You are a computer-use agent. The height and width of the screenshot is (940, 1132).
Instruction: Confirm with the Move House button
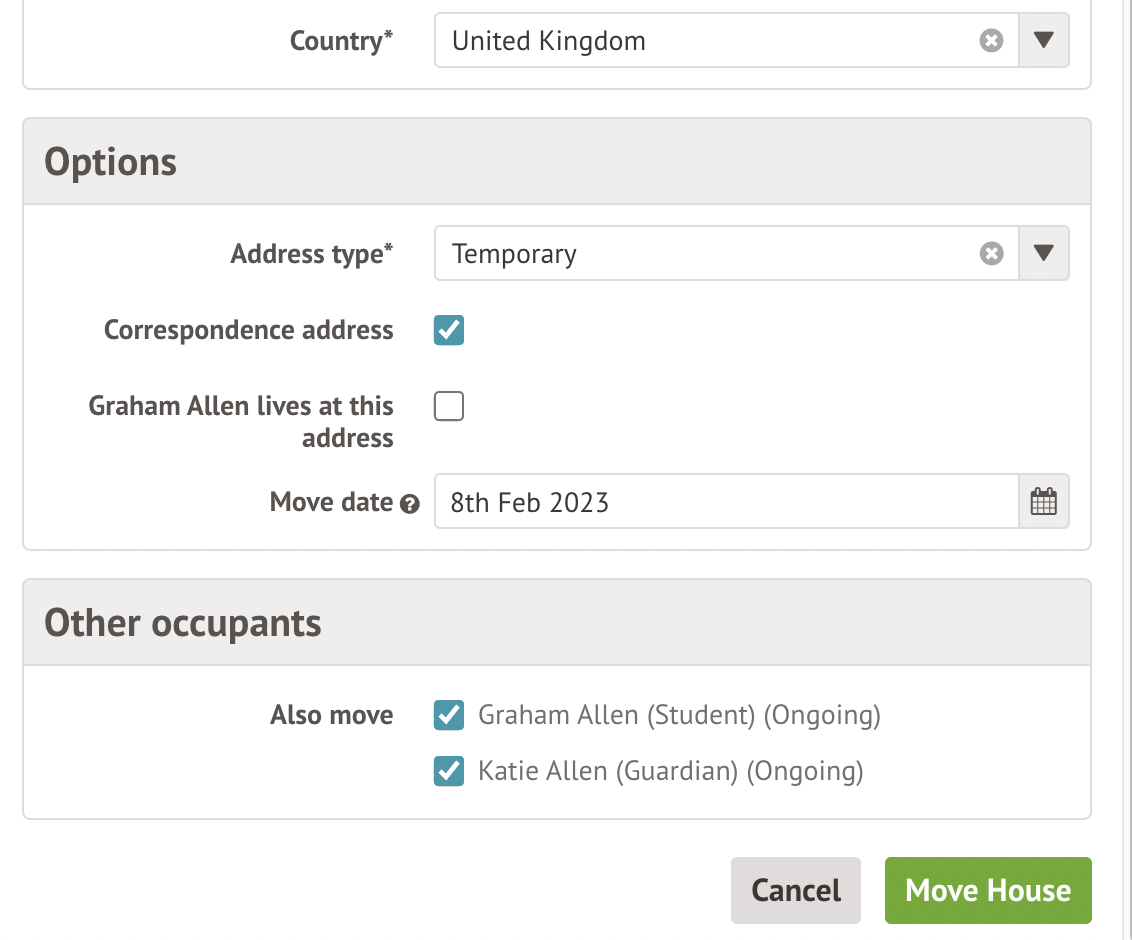coord(987,890)
